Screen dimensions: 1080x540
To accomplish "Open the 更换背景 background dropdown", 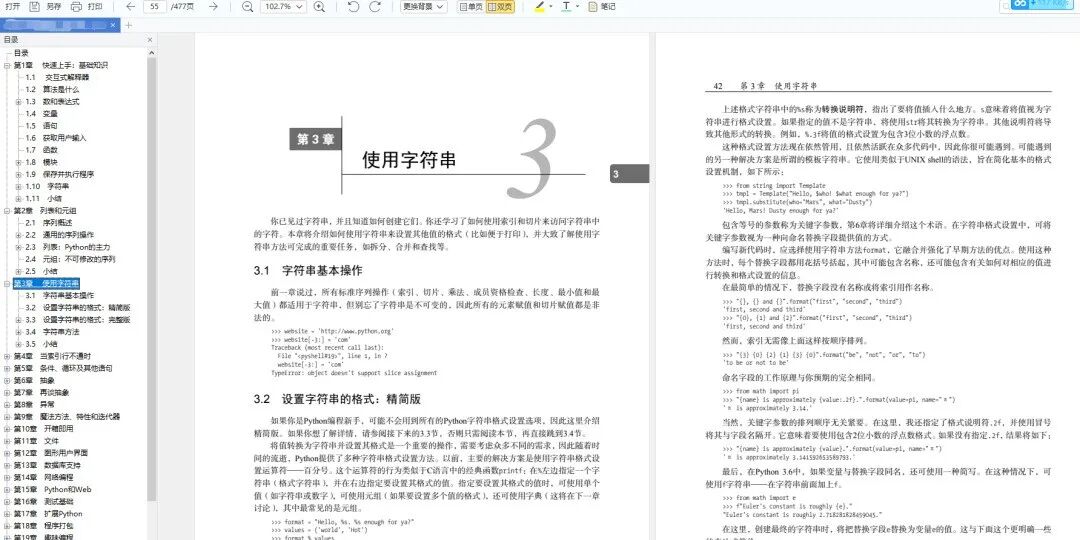I will (424, 6).
